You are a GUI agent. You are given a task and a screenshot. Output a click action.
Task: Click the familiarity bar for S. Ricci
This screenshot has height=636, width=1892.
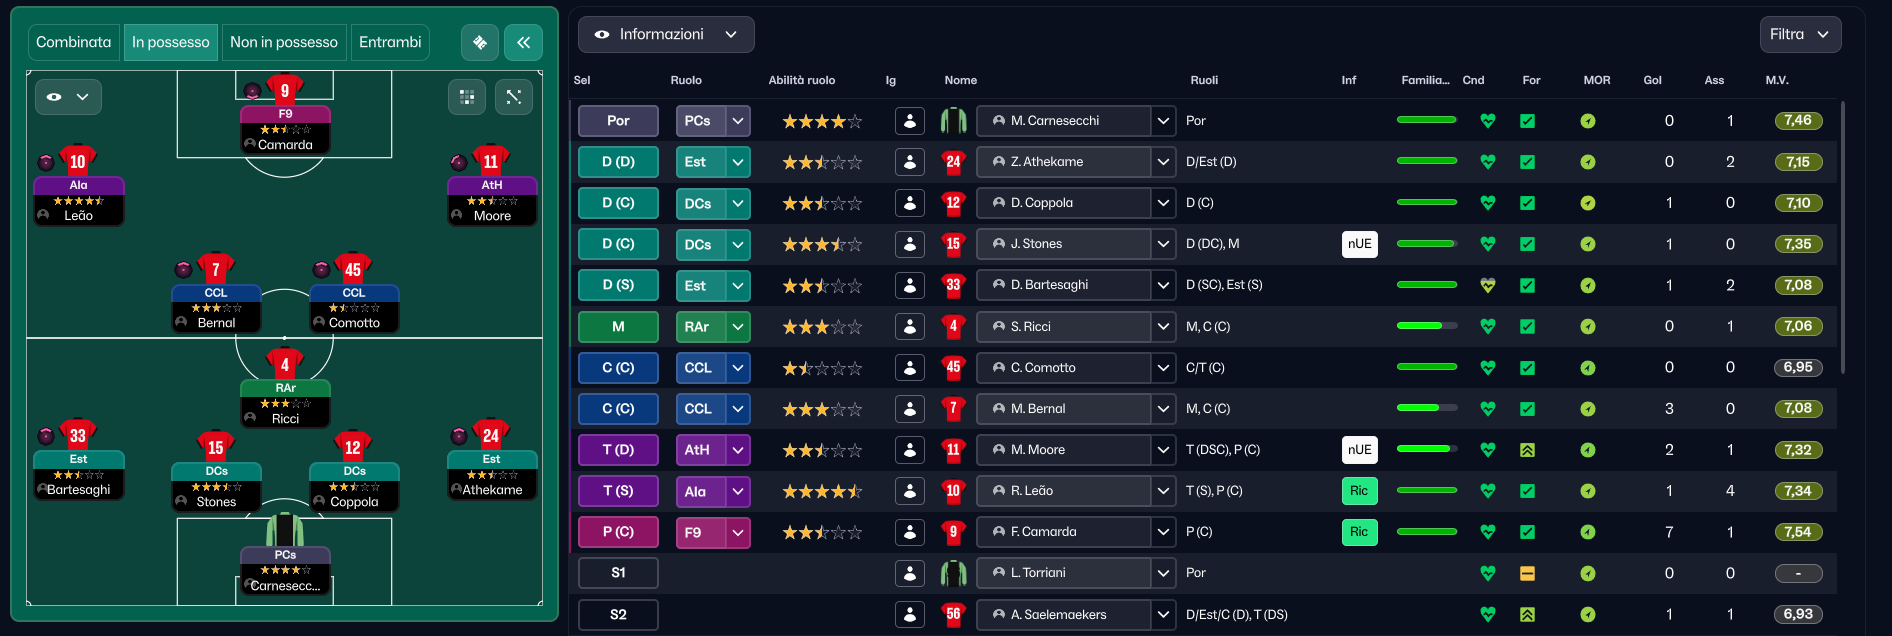point(1427,326)
